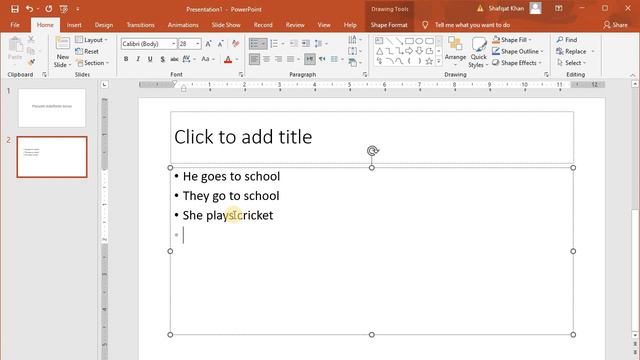Pick the Isosceles Triangle shape
The image size is (640, 360).
[x=379, y=51]
